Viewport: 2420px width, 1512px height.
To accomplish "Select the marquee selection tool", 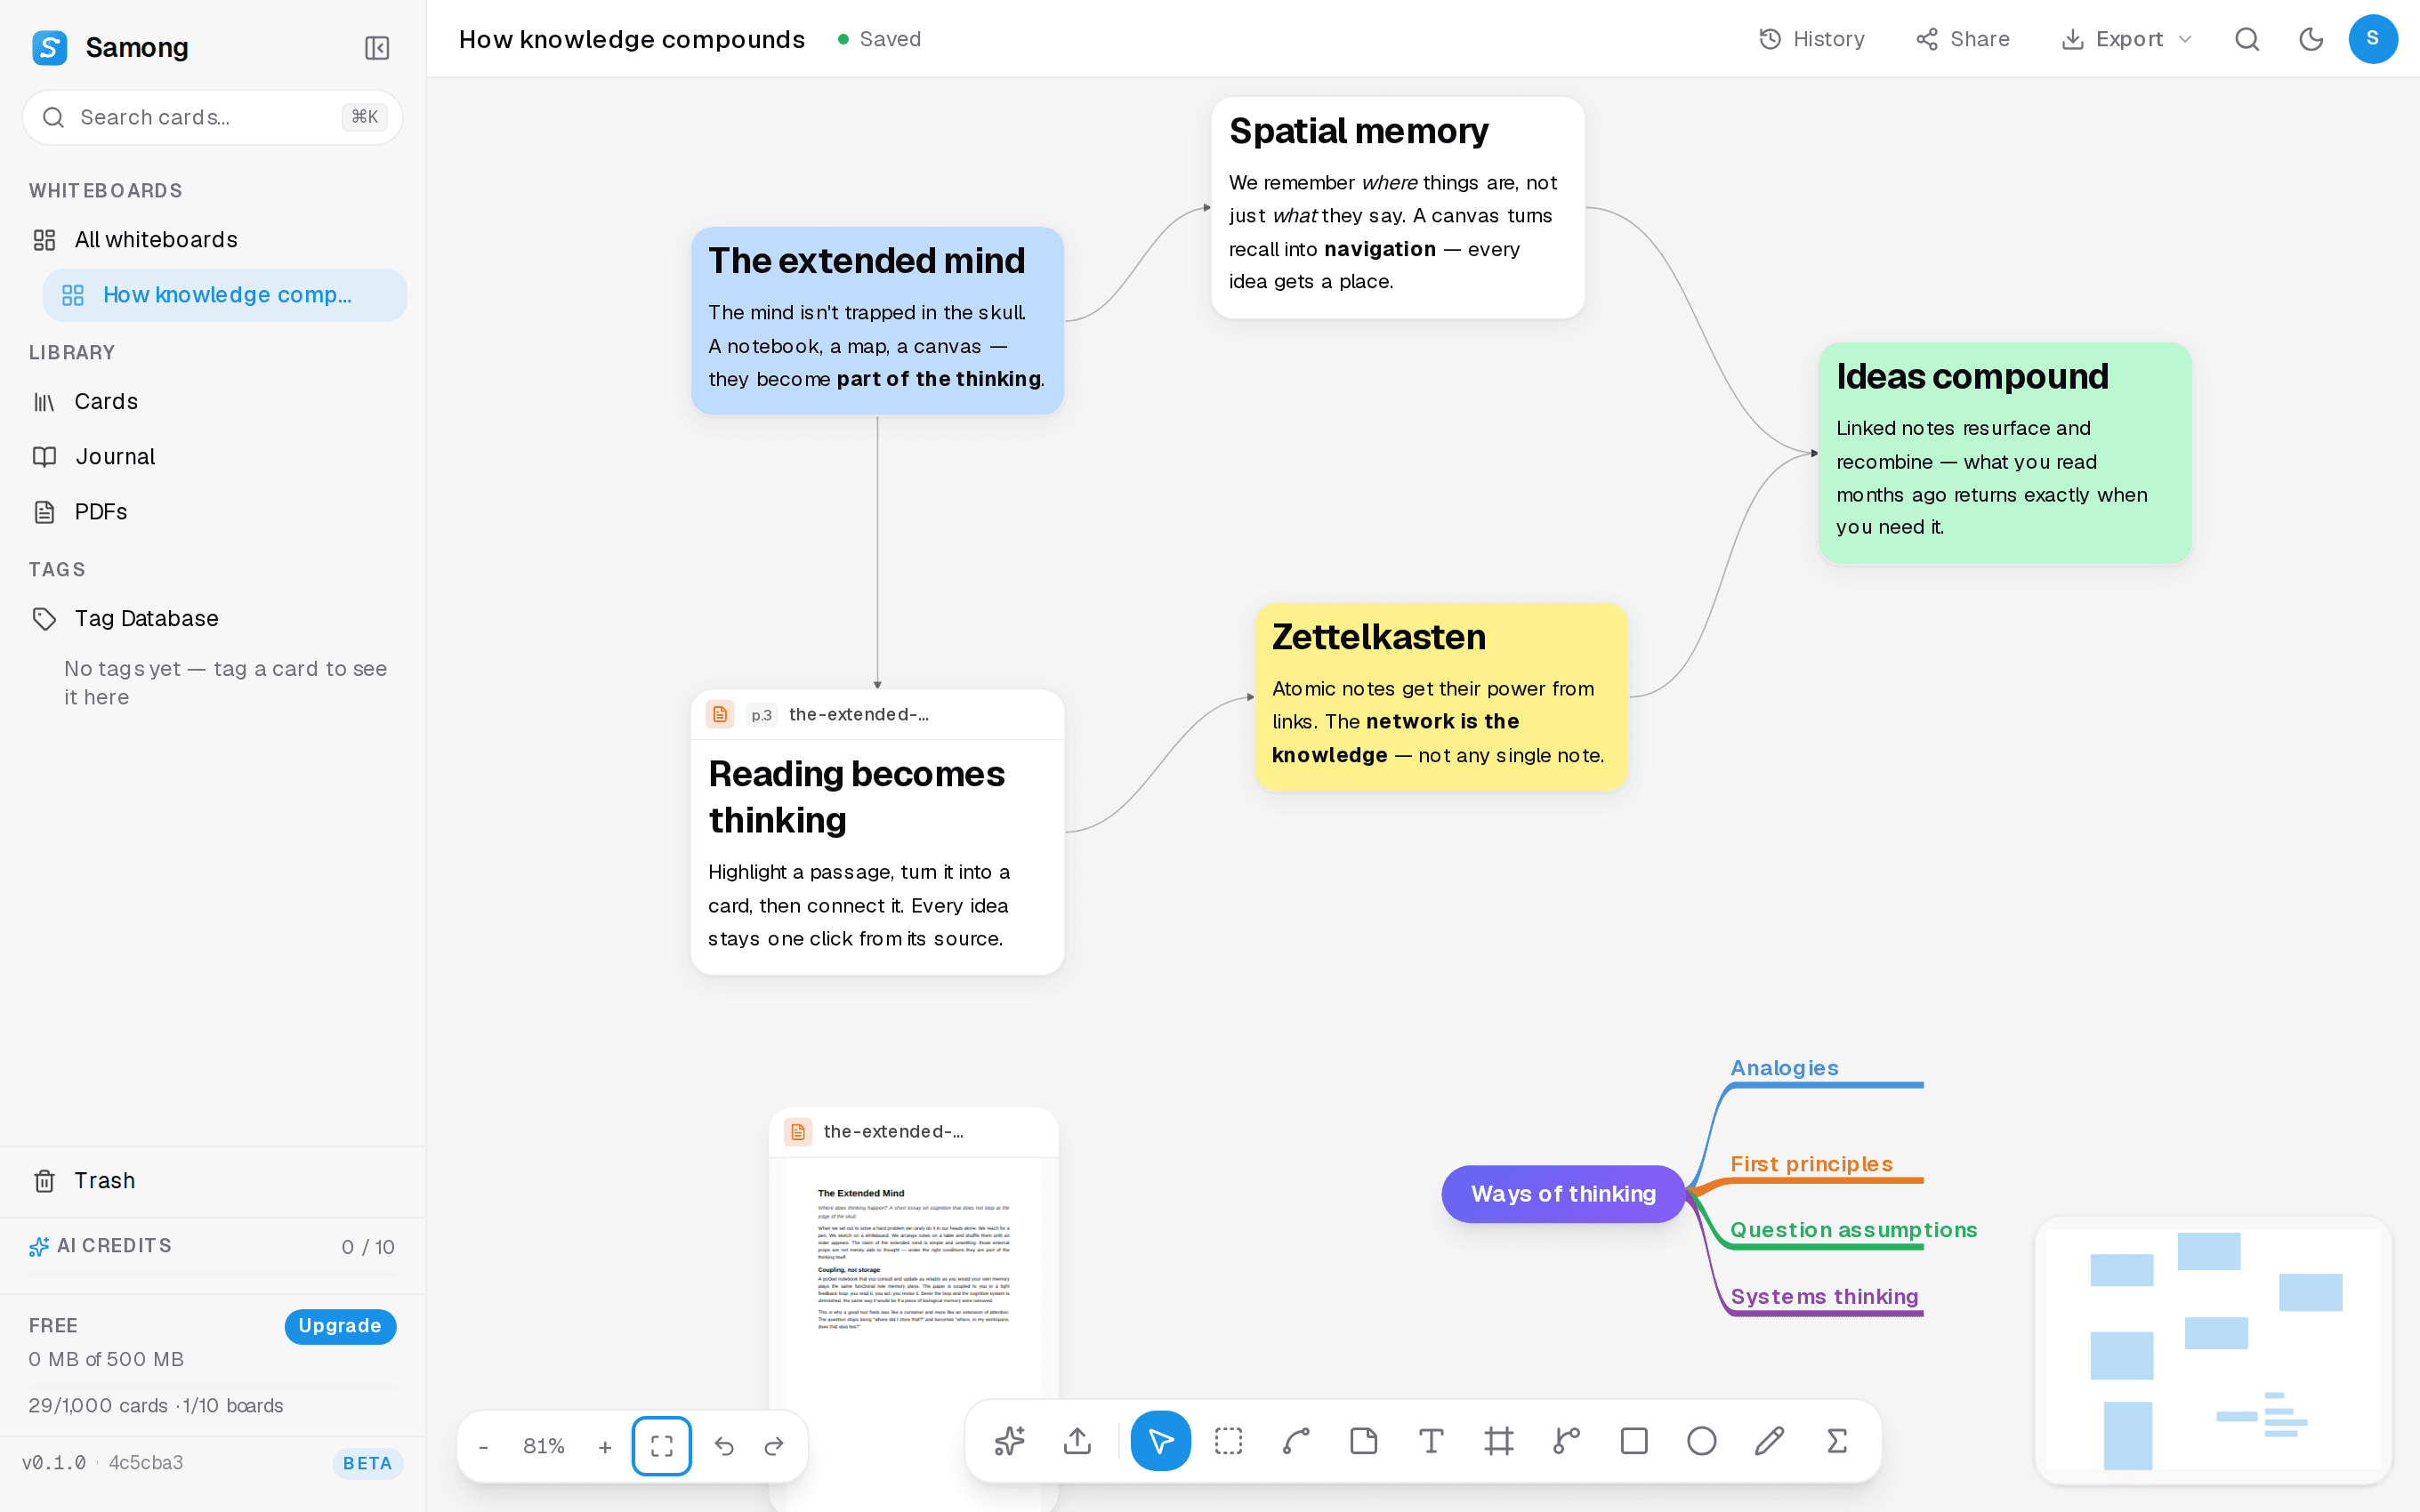I will point(1229,1441).
